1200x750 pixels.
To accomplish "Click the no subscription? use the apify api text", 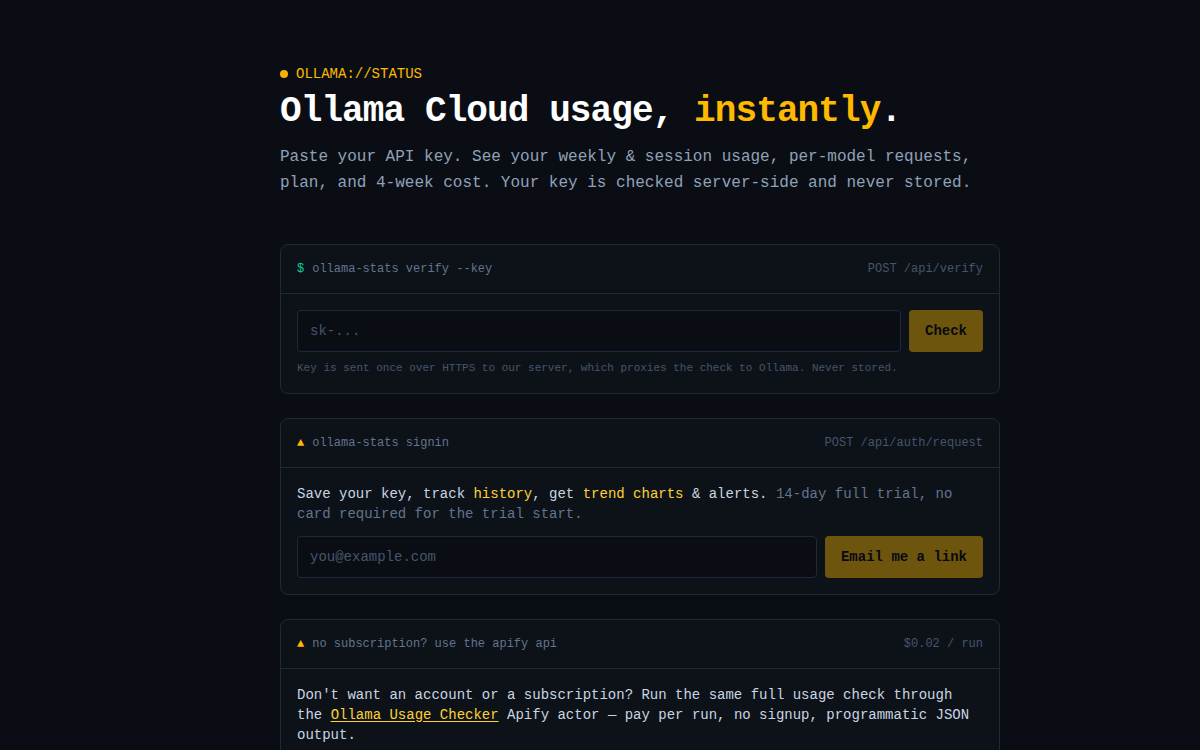I will 434,643.
